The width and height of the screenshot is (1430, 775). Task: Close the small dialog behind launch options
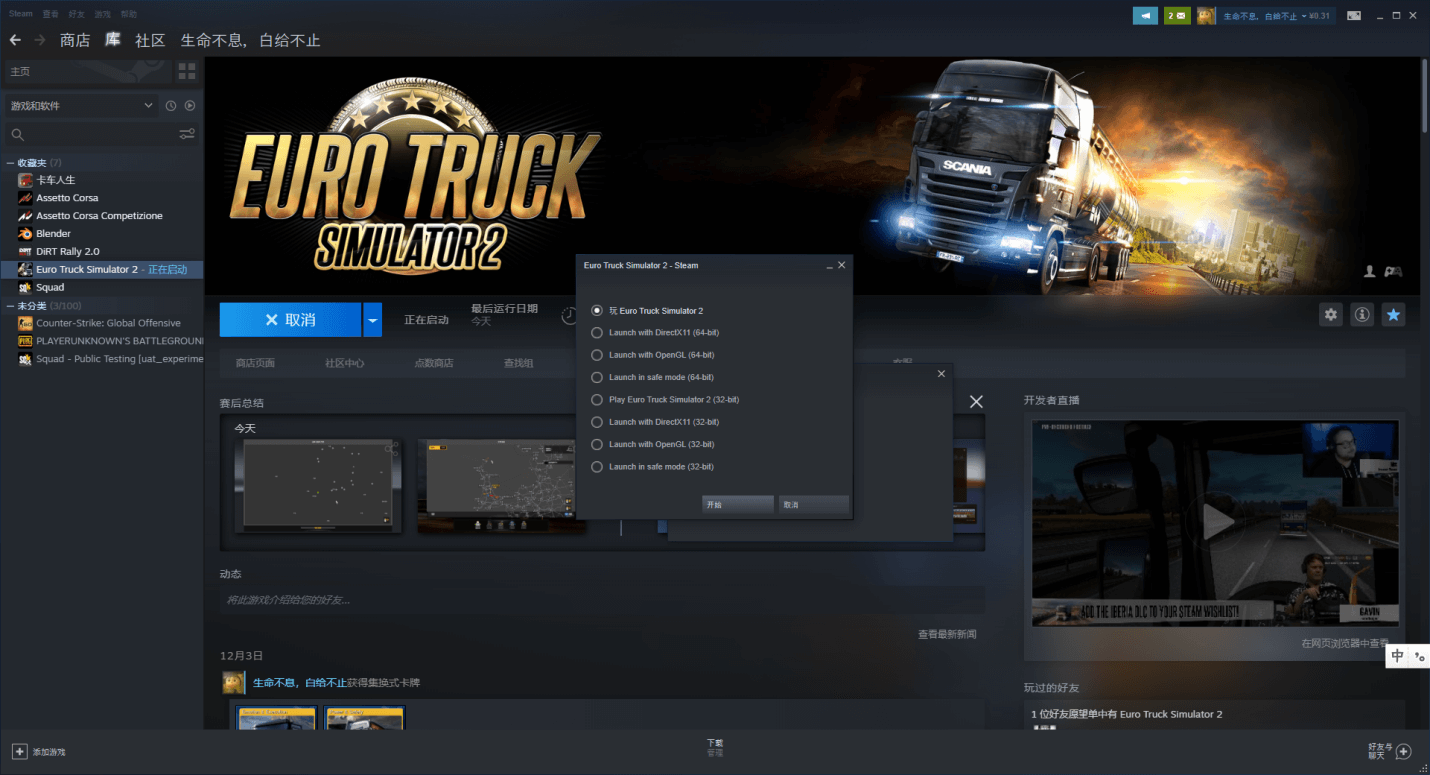tap(941, 374)
